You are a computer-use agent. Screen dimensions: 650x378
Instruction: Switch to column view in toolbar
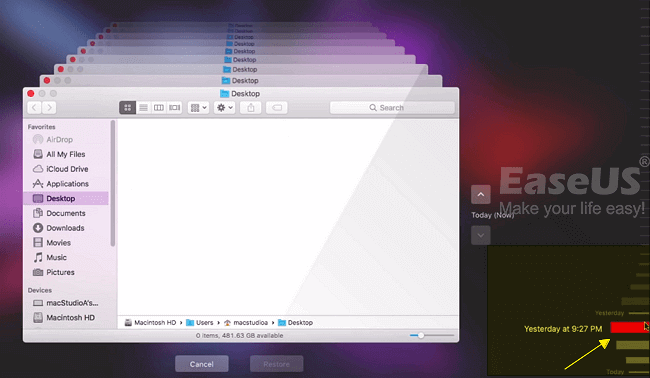coord(159,108)
